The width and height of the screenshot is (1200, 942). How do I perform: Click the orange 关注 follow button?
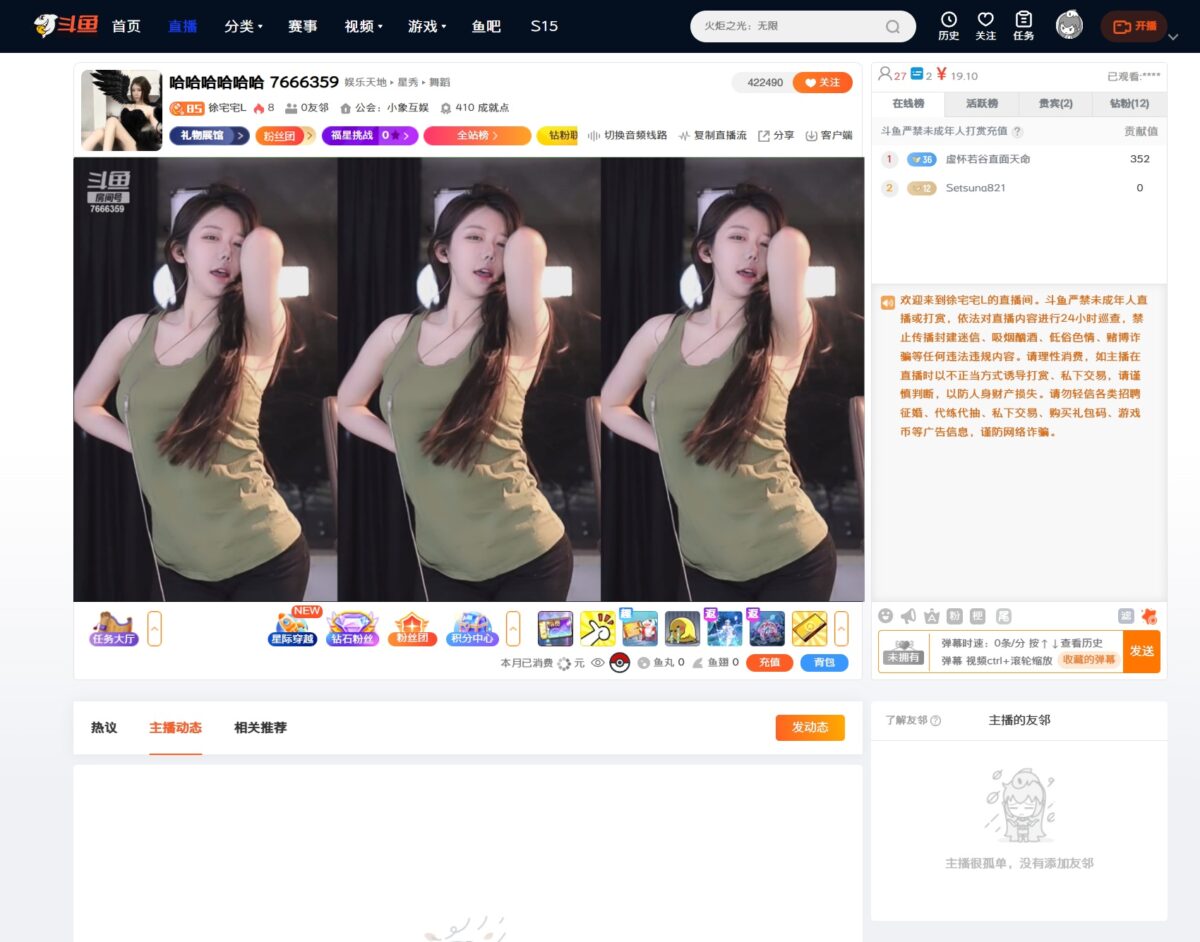tap(822, 82)
